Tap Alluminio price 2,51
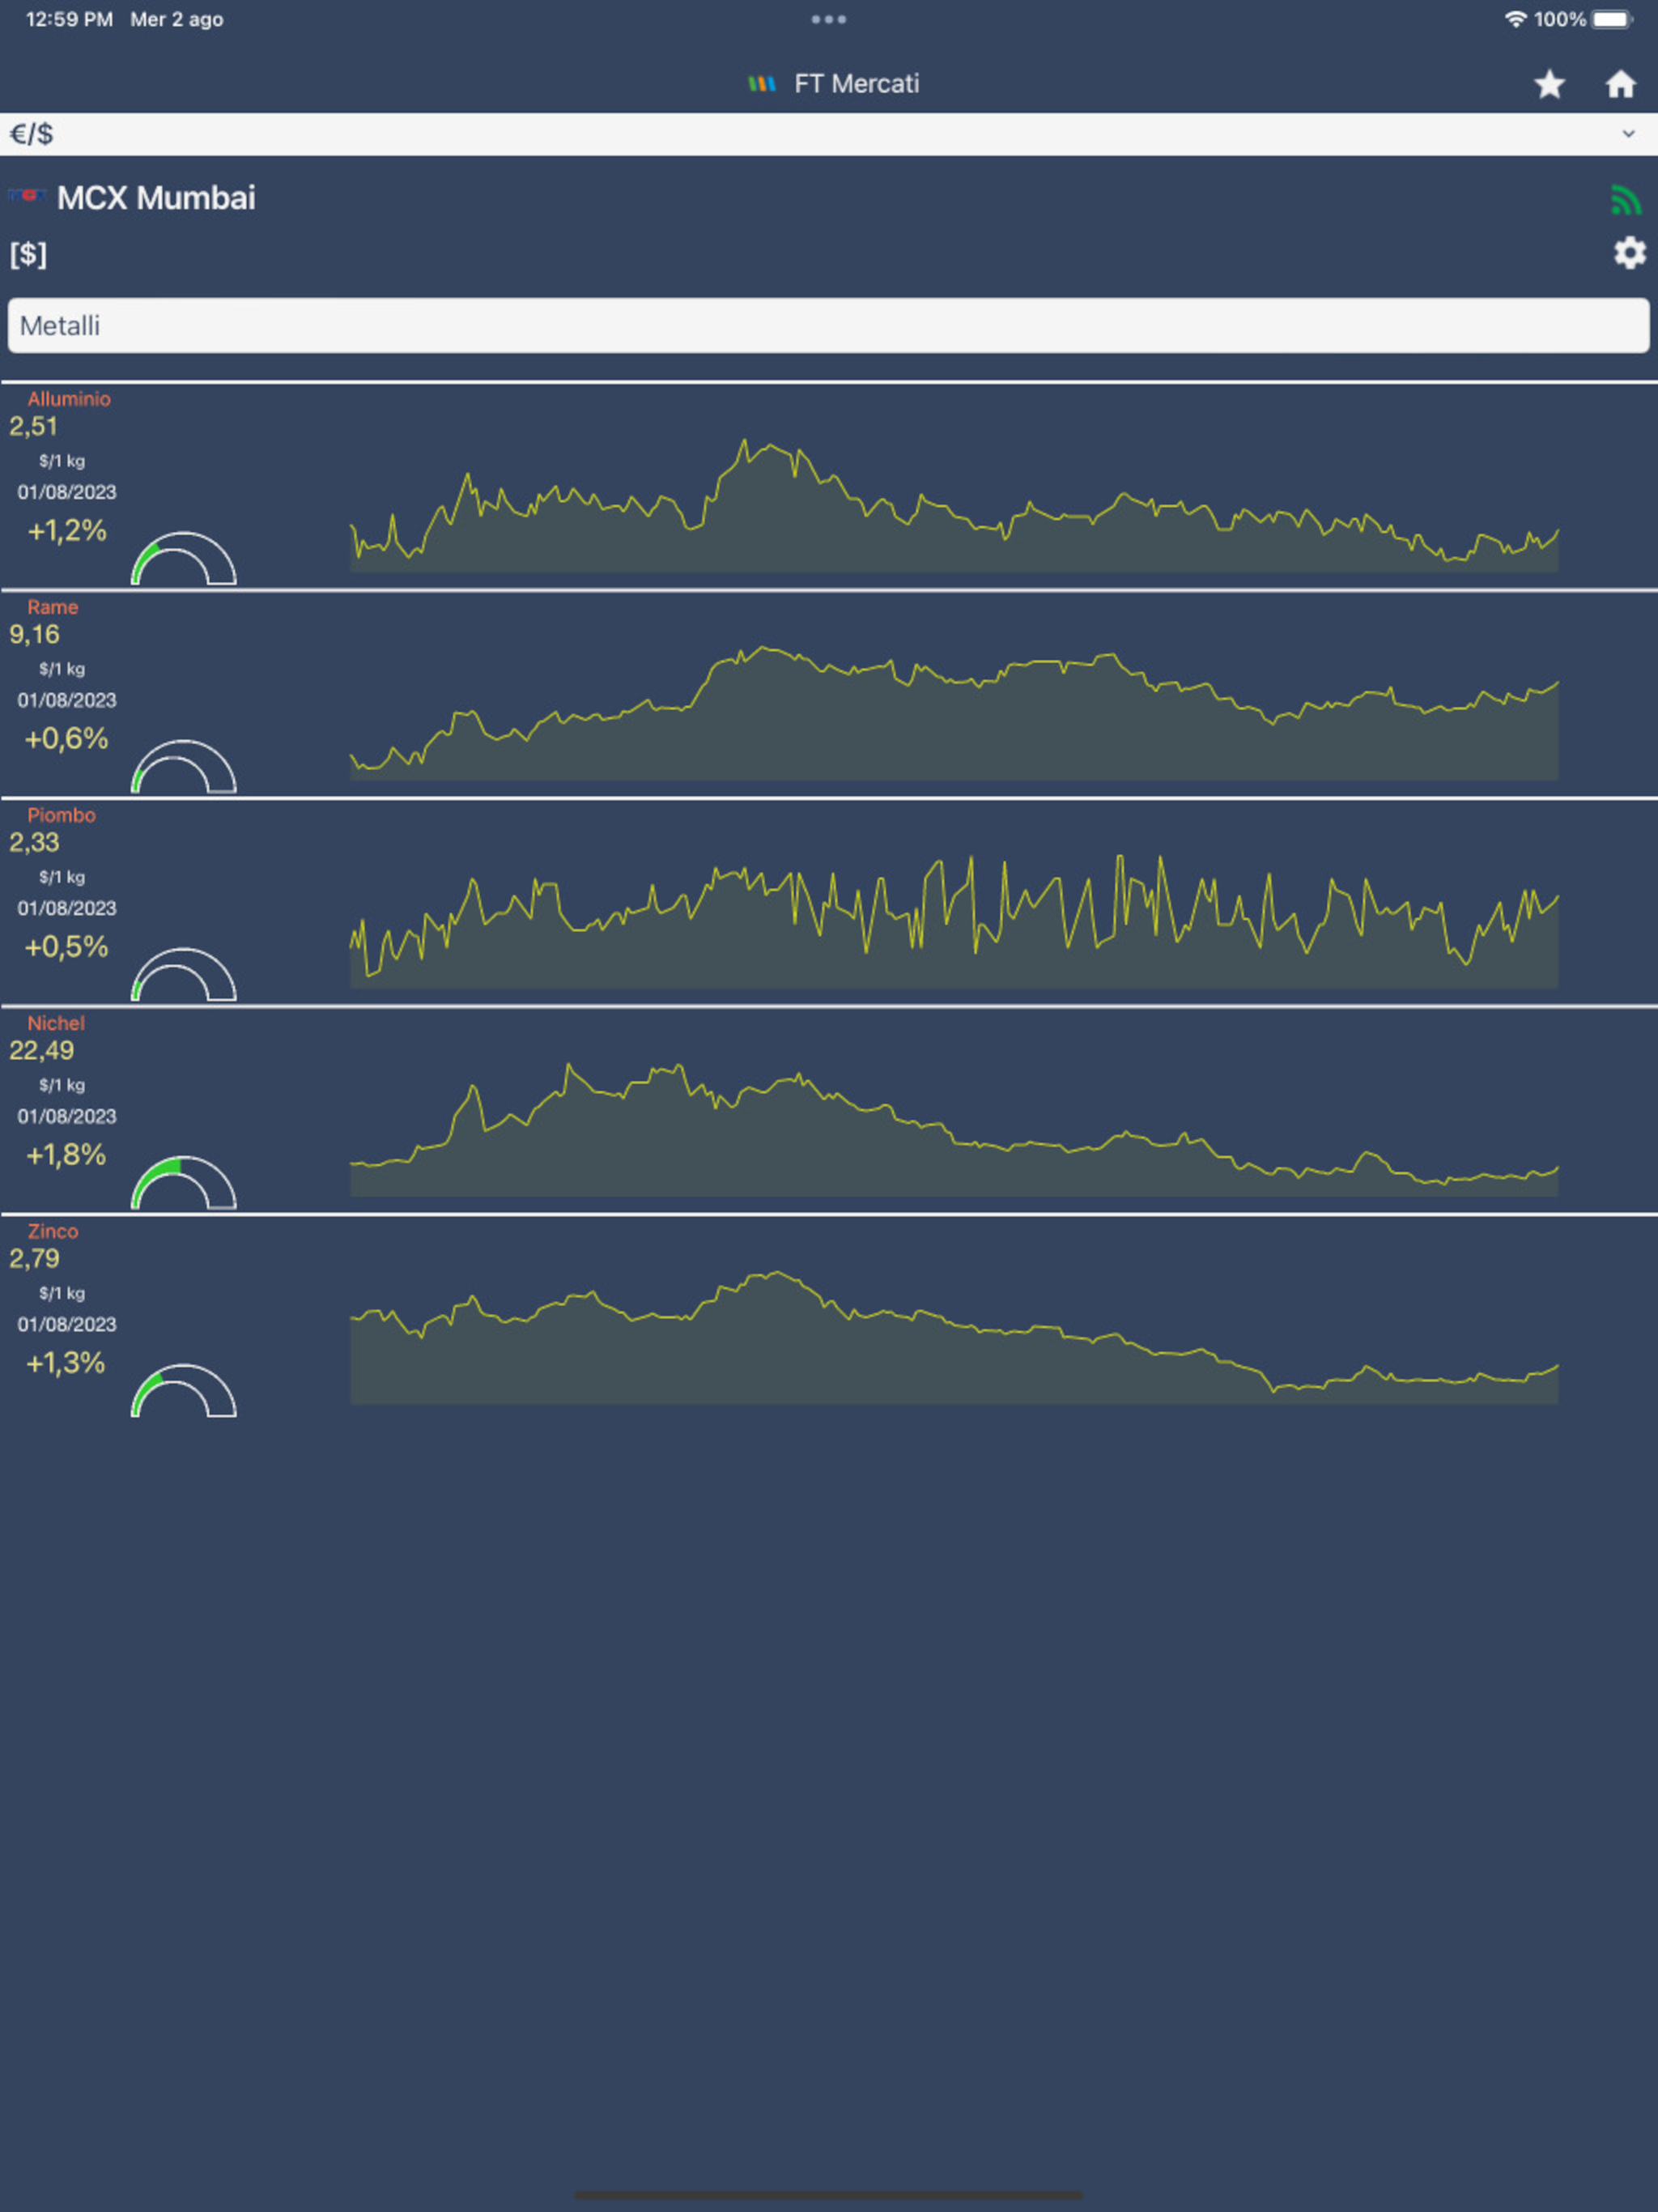The image size is (1658, 2212). coord(34,427)
